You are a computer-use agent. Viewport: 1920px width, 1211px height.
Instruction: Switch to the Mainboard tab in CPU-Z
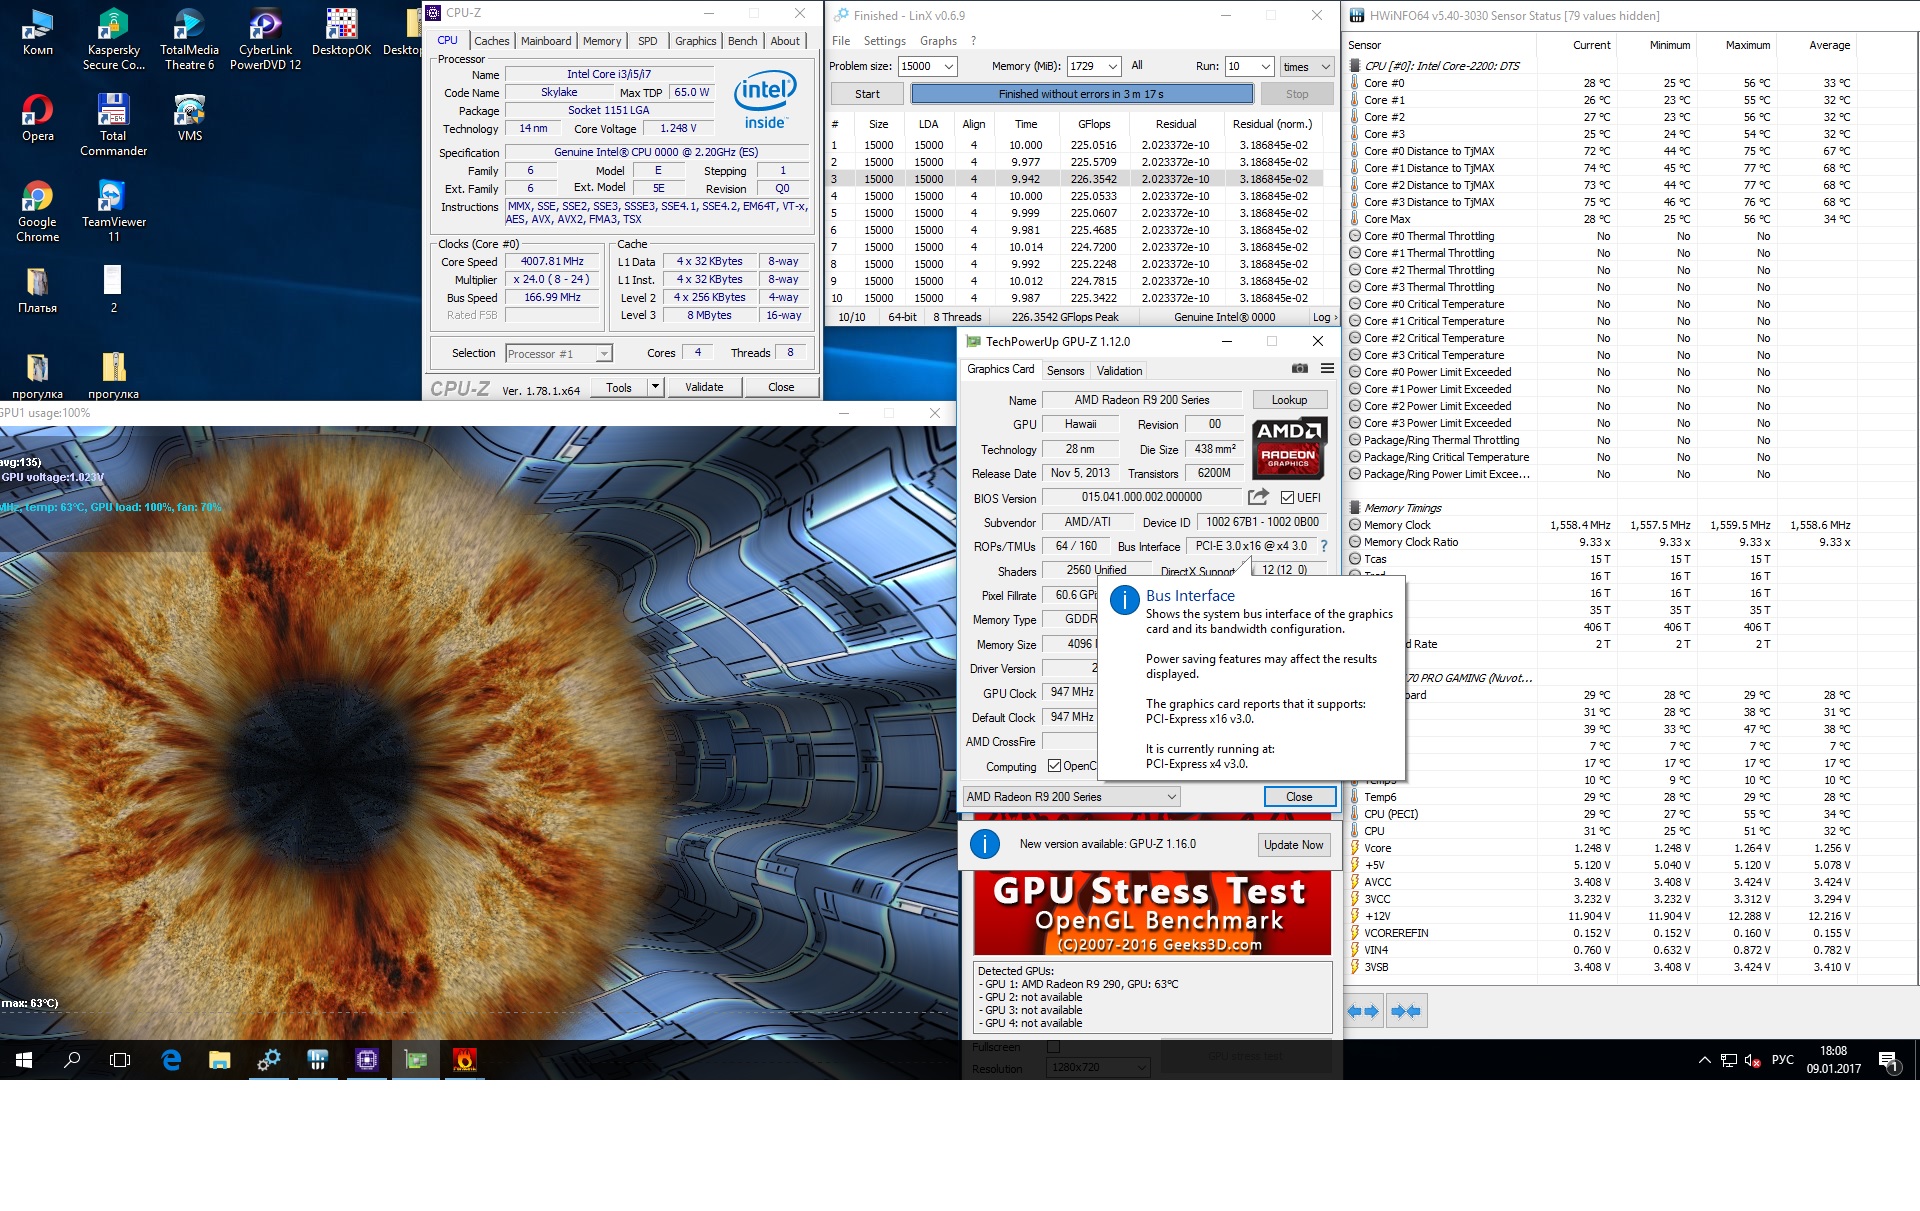(x=546, y=41)
